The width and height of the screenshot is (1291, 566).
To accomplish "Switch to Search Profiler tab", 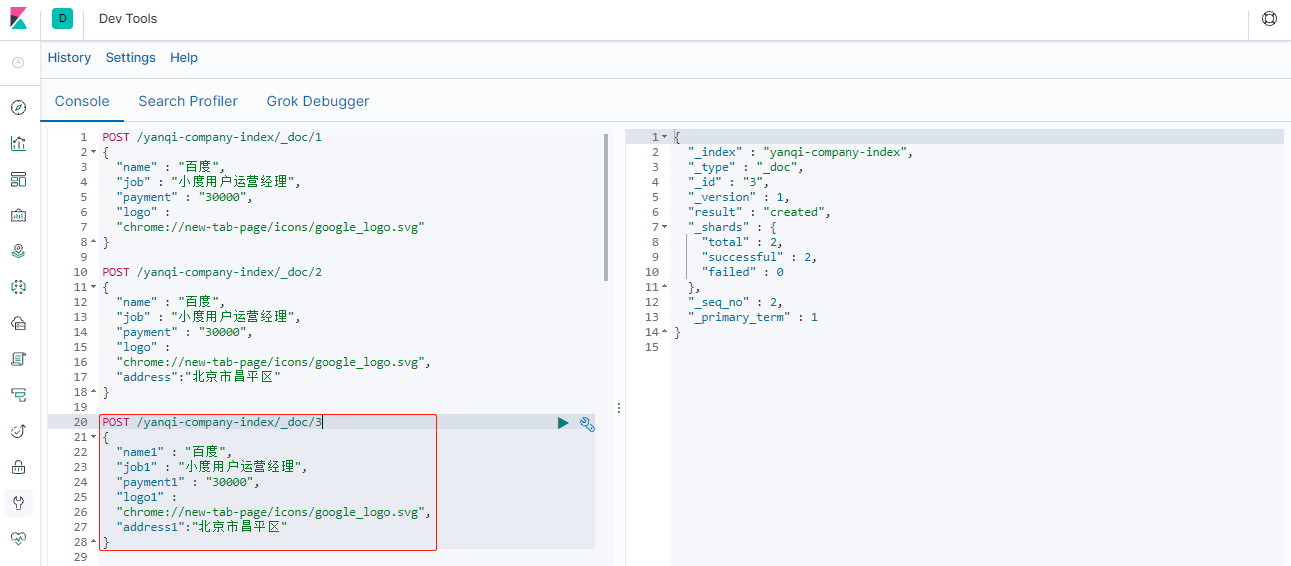I will [x=188, y=101].
